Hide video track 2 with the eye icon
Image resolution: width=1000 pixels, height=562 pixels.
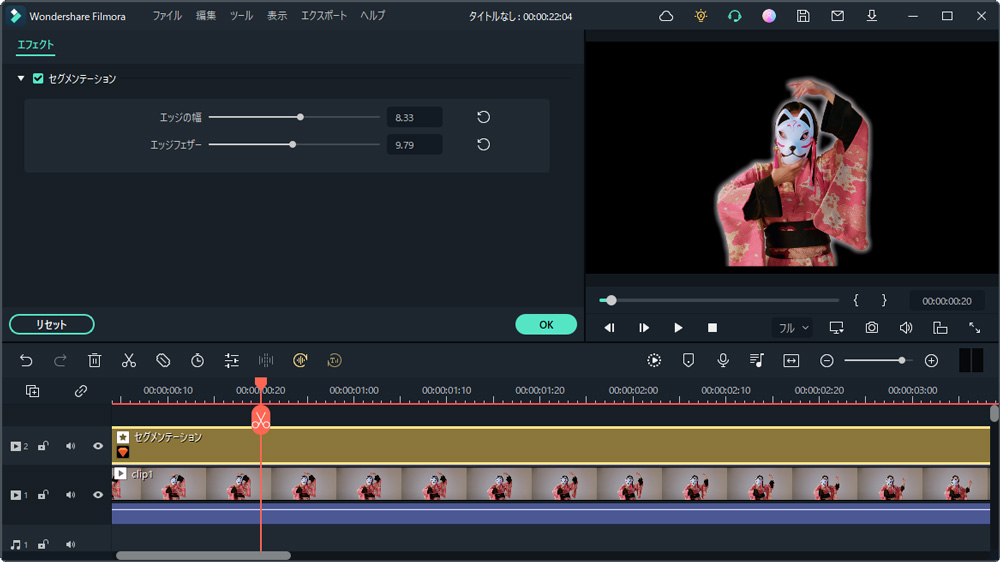(x=98, y=446)
